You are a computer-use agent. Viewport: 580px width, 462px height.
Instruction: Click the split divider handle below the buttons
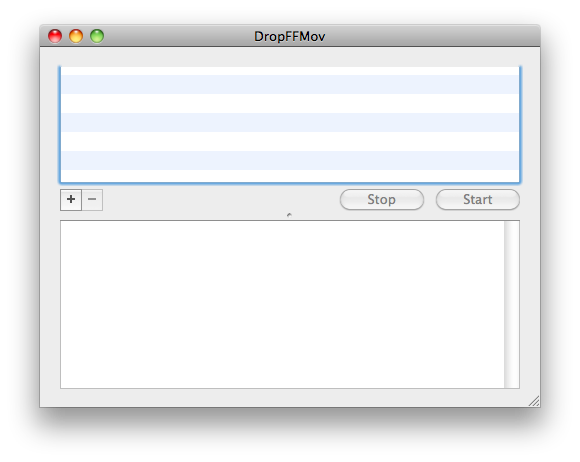pos(289,215)
